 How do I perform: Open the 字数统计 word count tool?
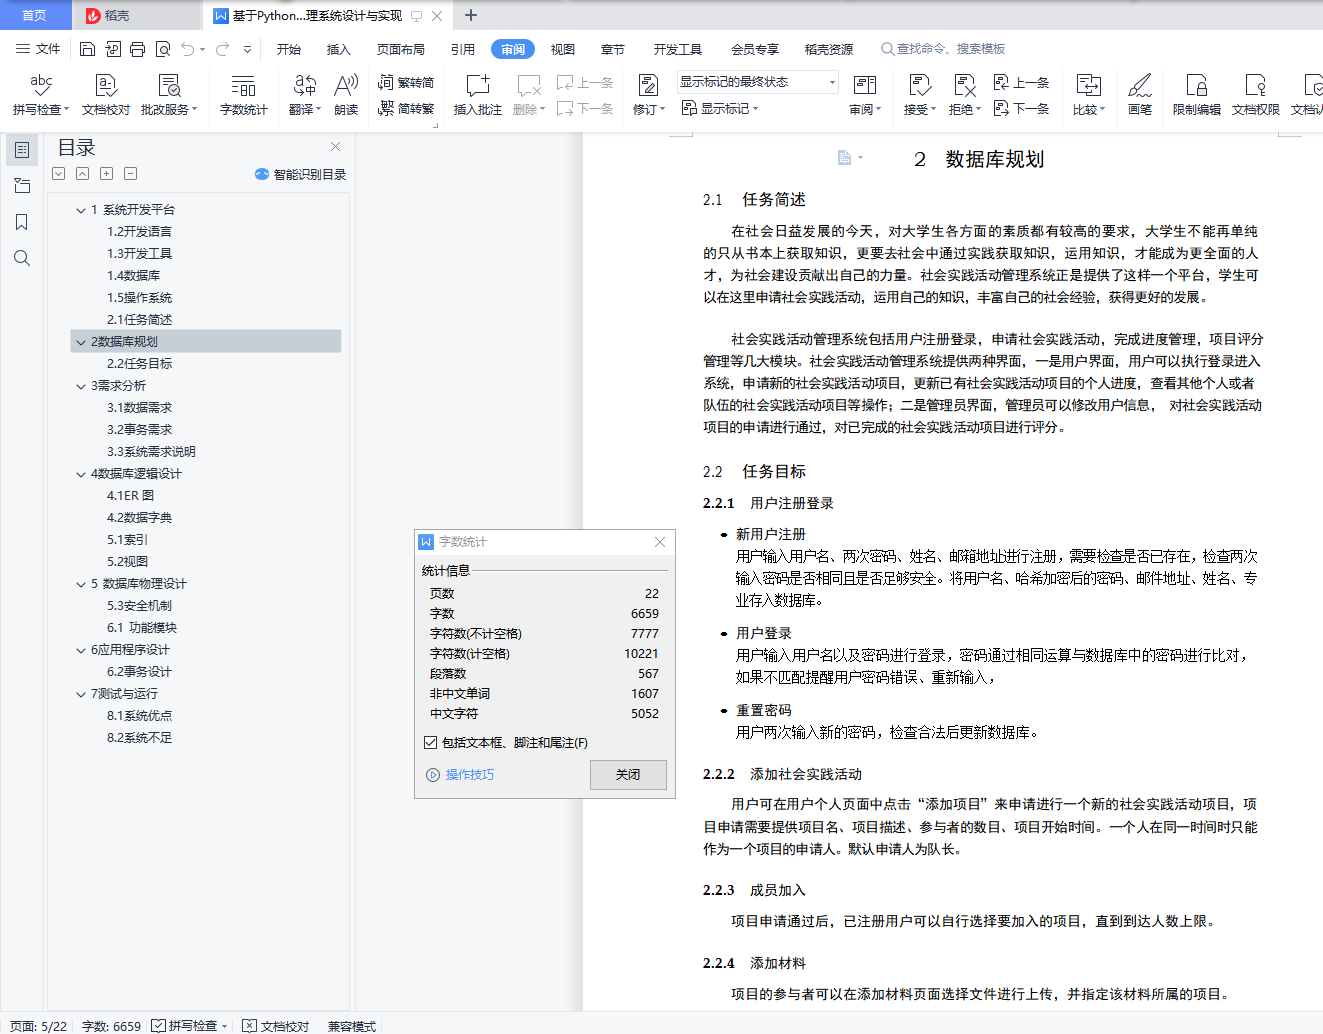click(x=243, y=95)
